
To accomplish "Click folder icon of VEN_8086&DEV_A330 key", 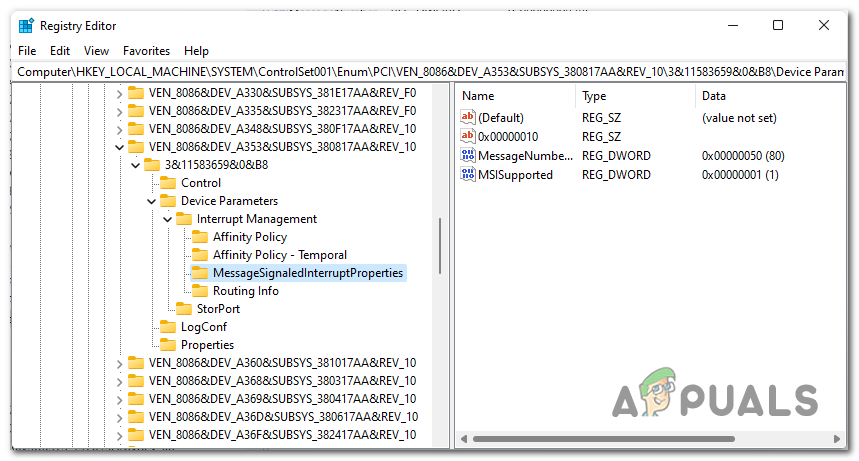I will tap(136, 93).
